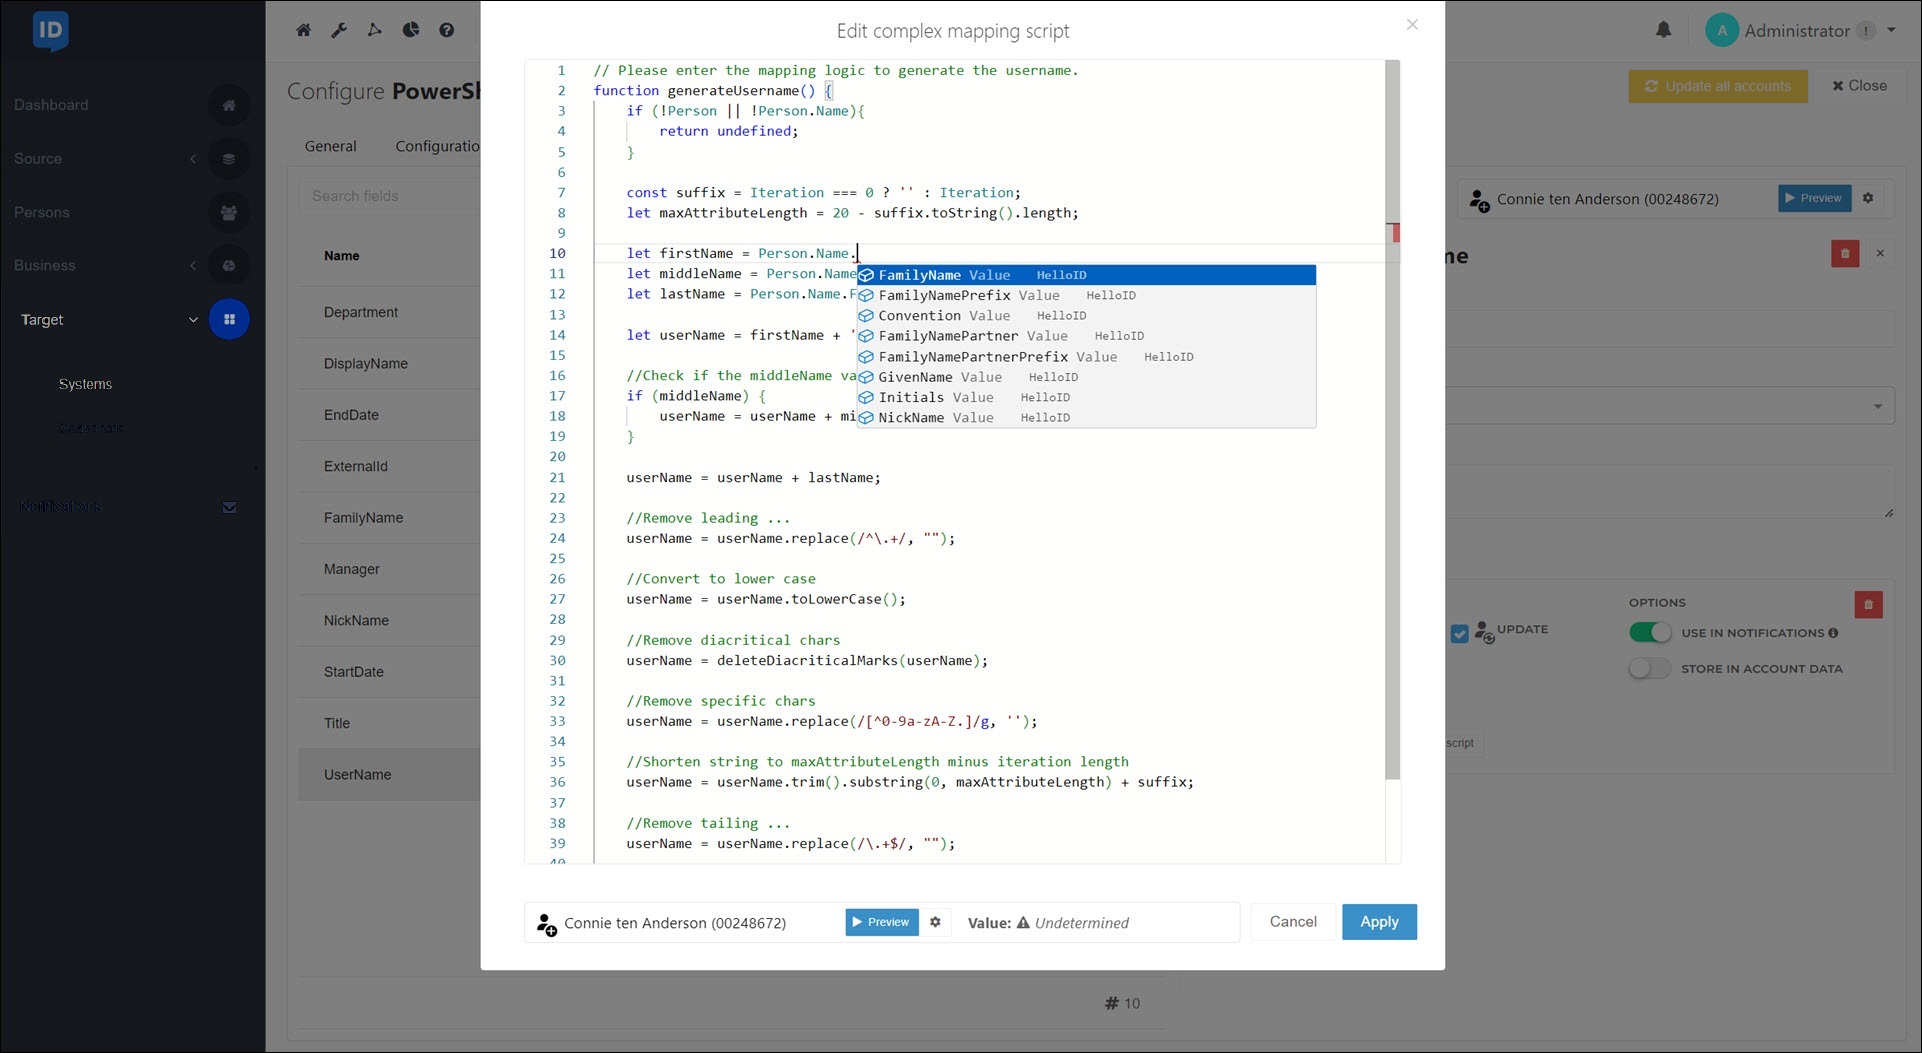Click Preview button in background panel
Screen dimensions: 1922x1053
pyautogui.click(x=1814, y=198)
